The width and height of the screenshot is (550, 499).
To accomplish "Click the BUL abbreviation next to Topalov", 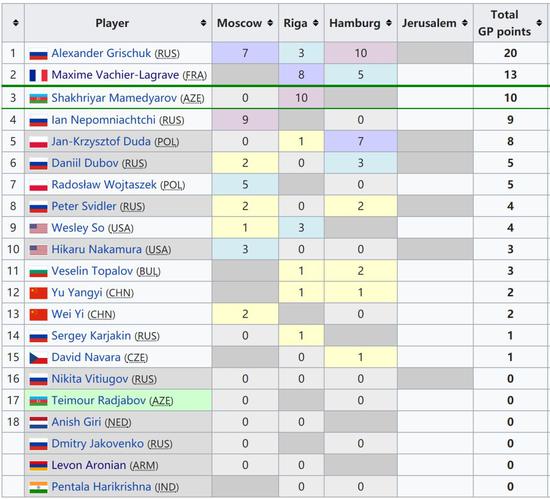I will pos(148,271).
